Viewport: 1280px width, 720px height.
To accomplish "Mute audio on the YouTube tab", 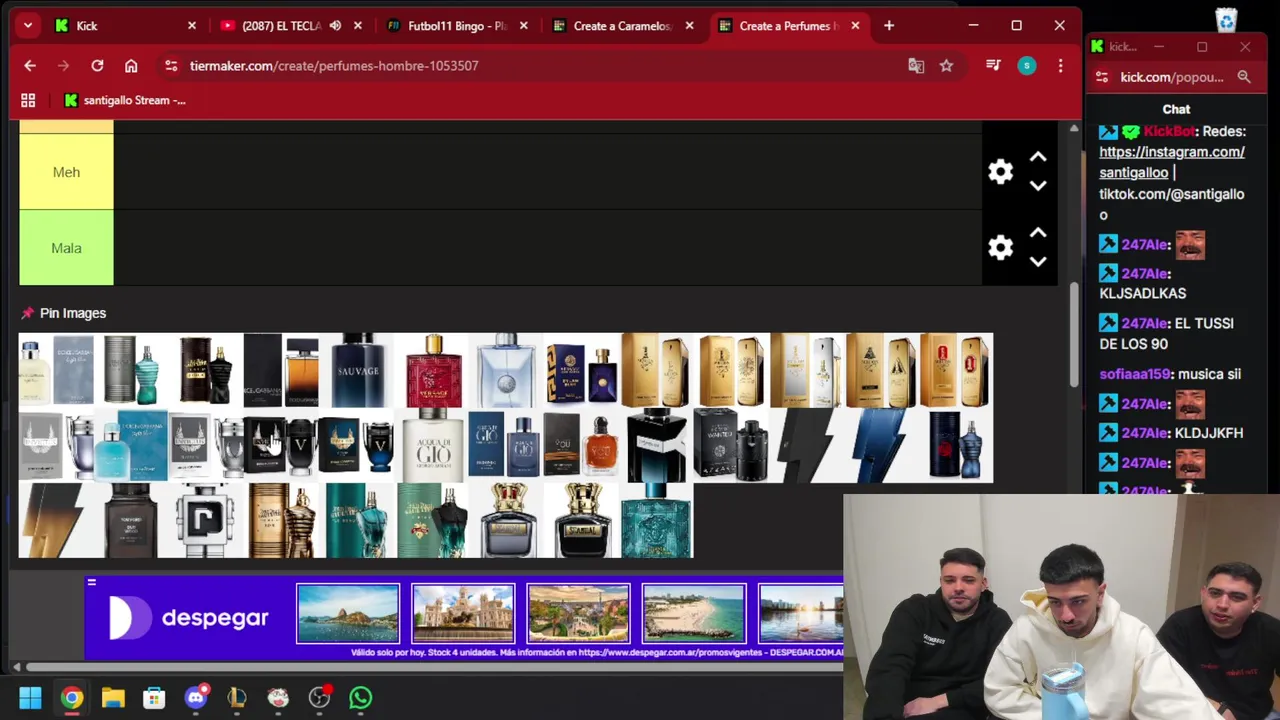I will pos(335,26).
